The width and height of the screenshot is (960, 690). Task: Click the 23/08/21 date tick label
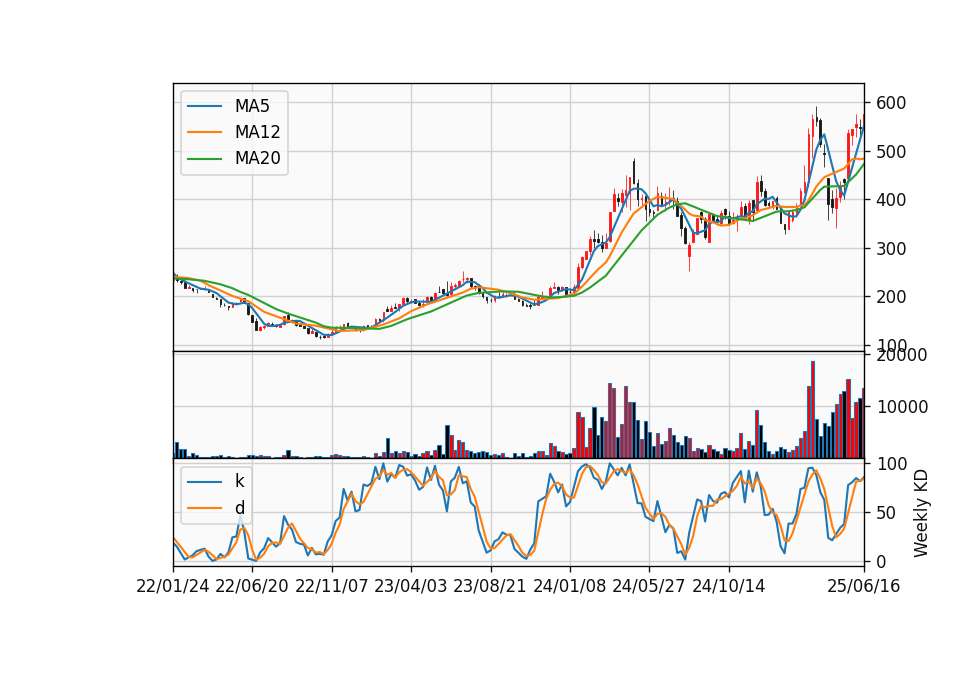[490, 586]
